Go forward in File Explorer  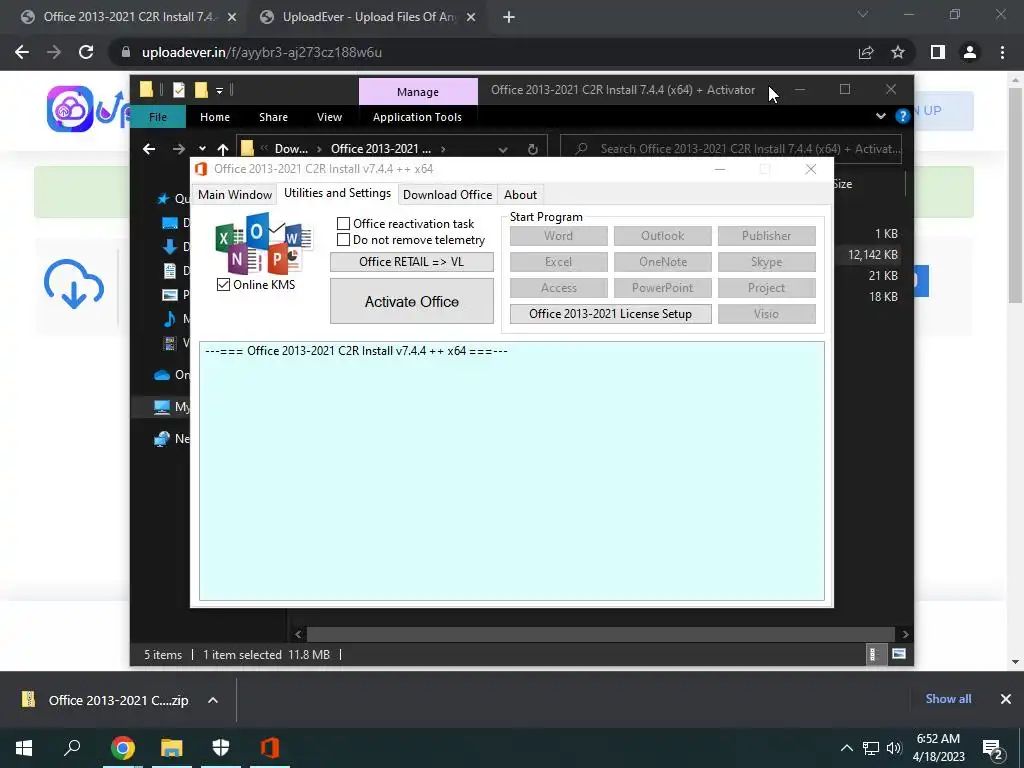pos(178,149)
